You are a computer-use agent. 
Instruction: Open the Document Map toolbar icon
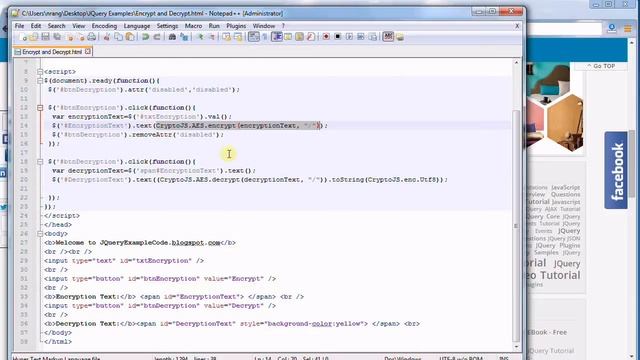point(300,37)
